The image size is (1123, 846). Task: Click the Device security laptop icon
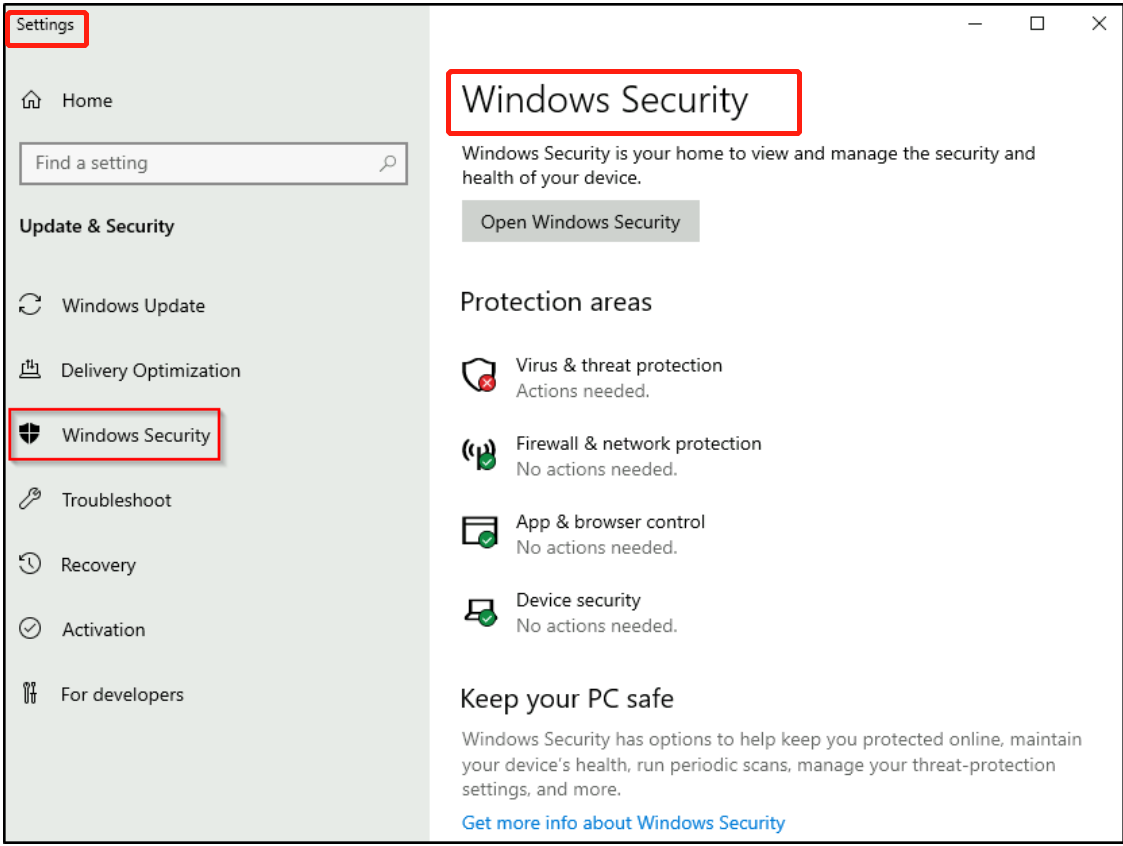click(478, 611)
